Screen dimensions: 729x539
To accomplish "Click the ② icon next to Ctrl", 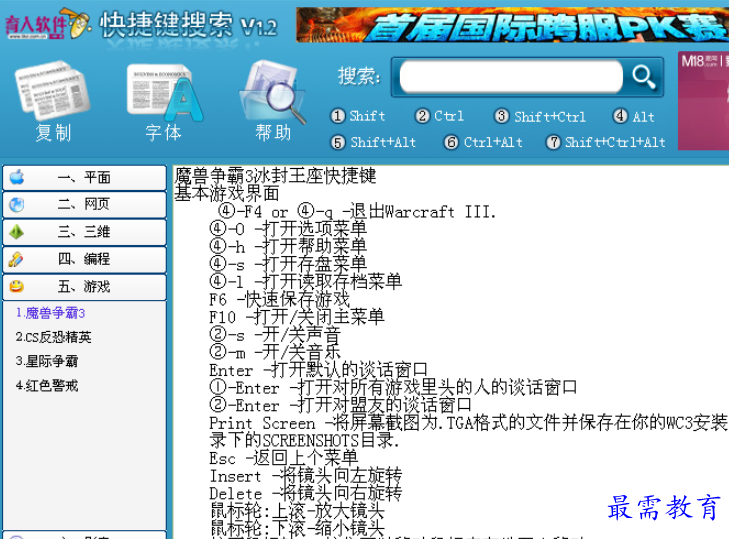I will [x=422, y=116].
